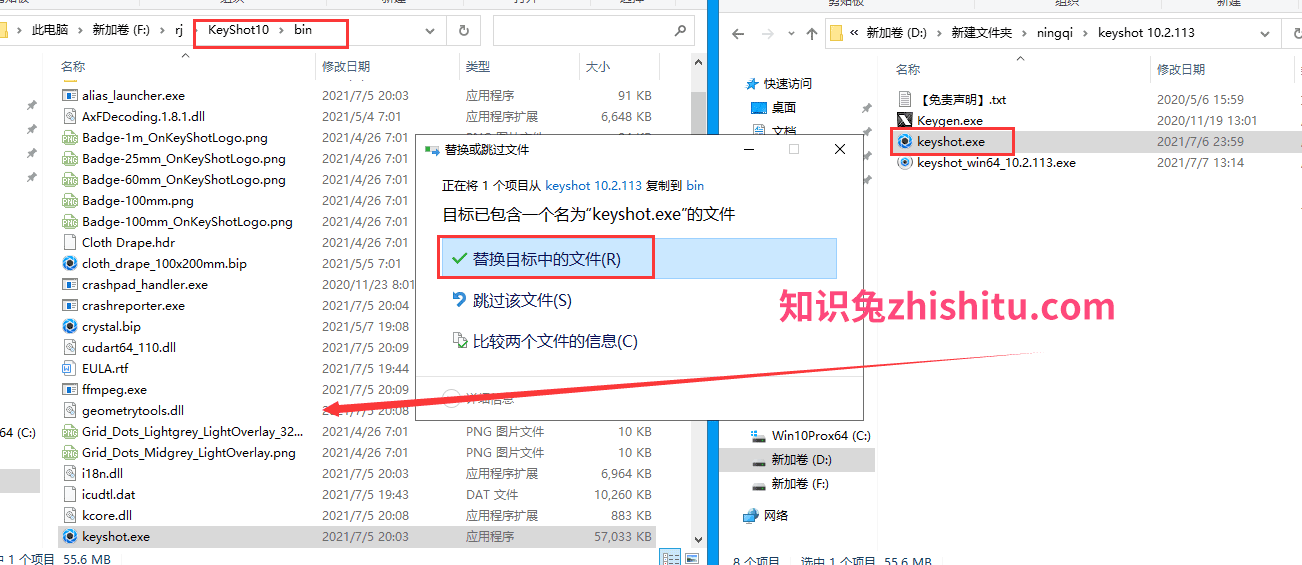This screenshot has height=565, width=1302.
Task: Select icudtl.dat file icon
Action: pos(70,495)
